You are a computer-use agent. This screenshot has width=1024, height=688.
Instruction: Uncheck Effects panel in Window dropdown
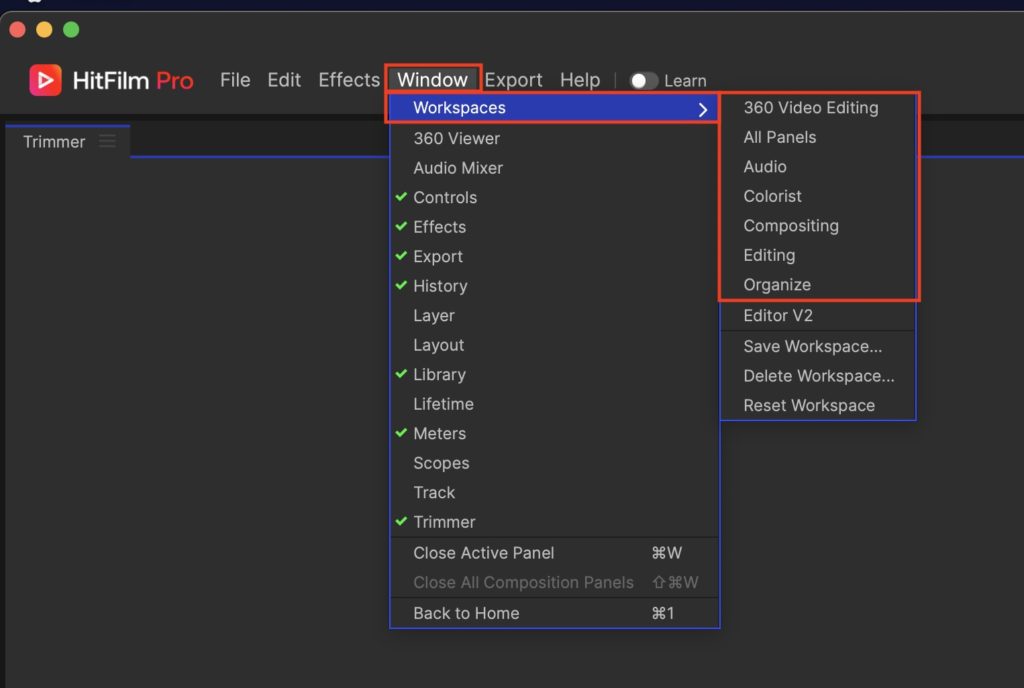(554, 227)
